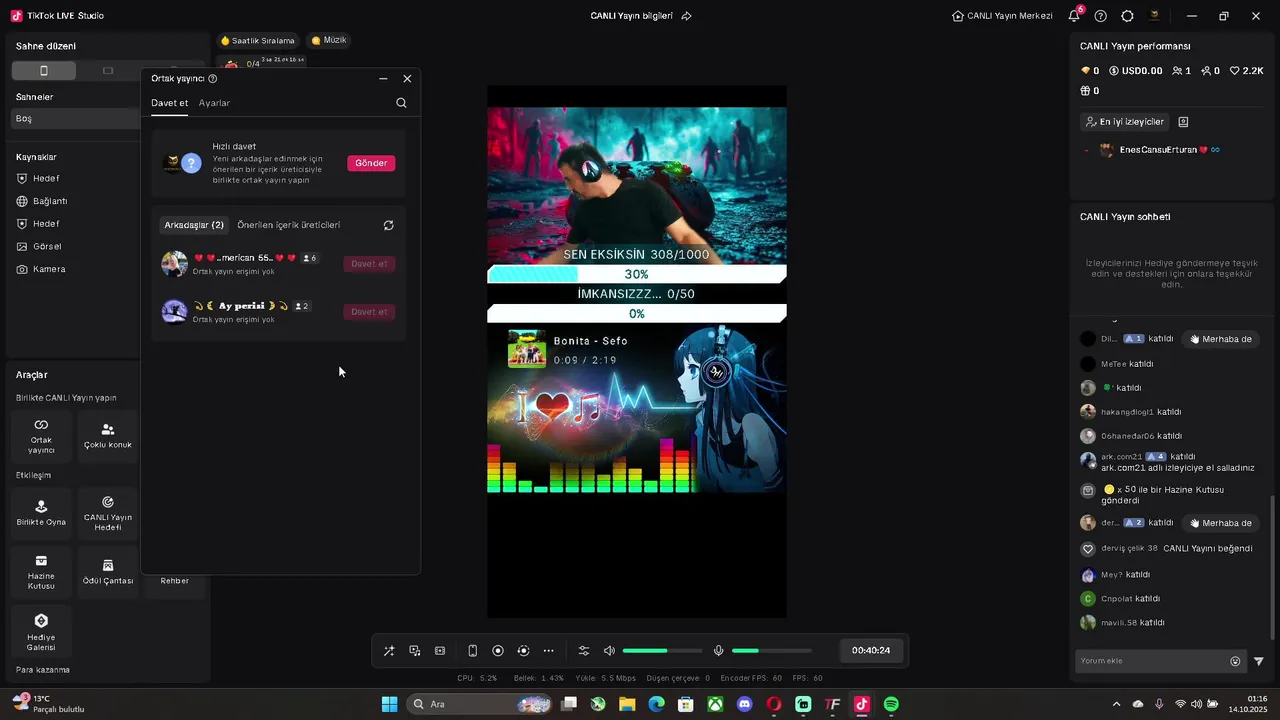1280x720 pixels.
Task: Click Davet et for merican 55 friend
Action: coord(369,264)
